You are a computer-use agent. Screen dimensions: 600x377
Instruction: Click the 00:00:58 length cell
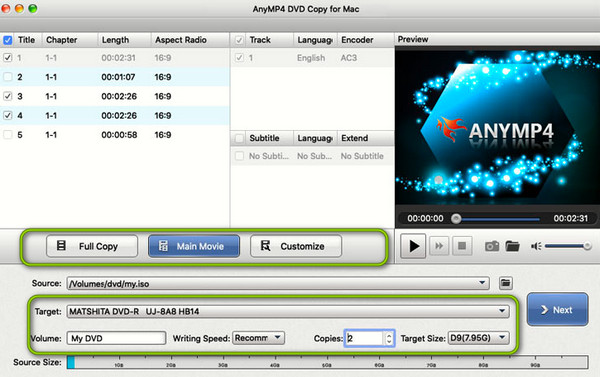pos(119,135)
